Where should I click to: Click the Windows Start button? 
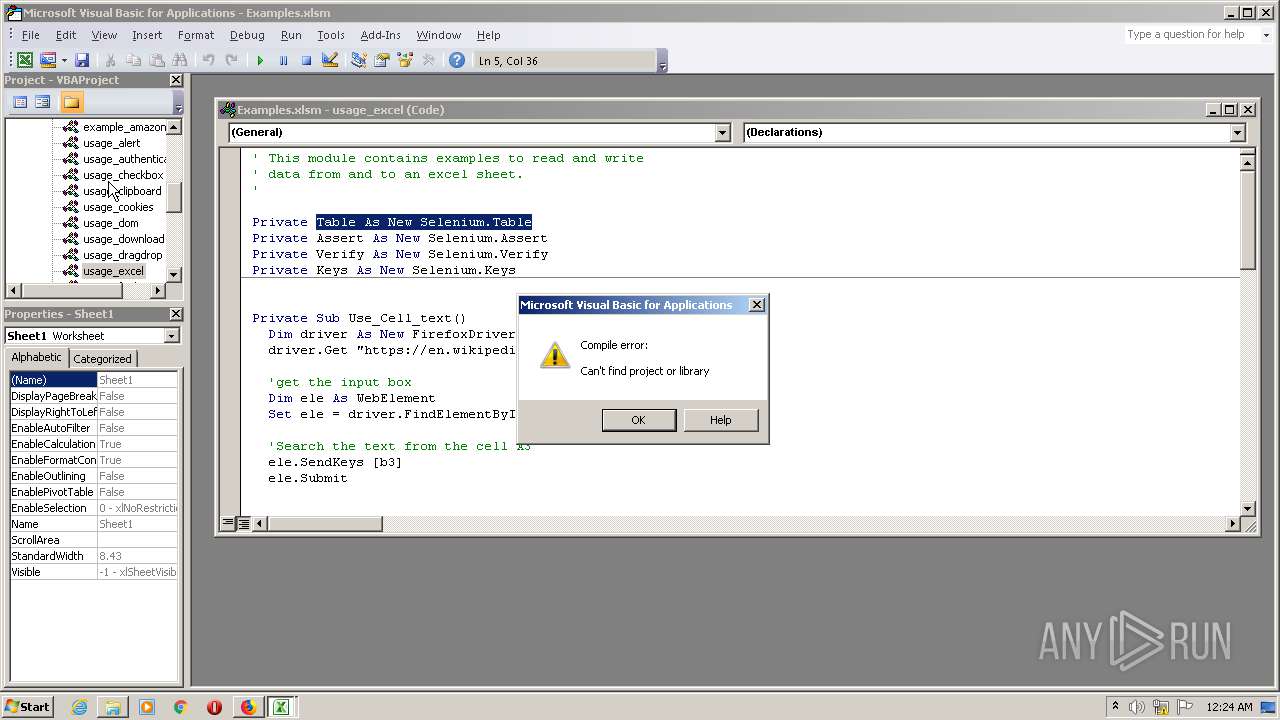[x=27, y=707]
